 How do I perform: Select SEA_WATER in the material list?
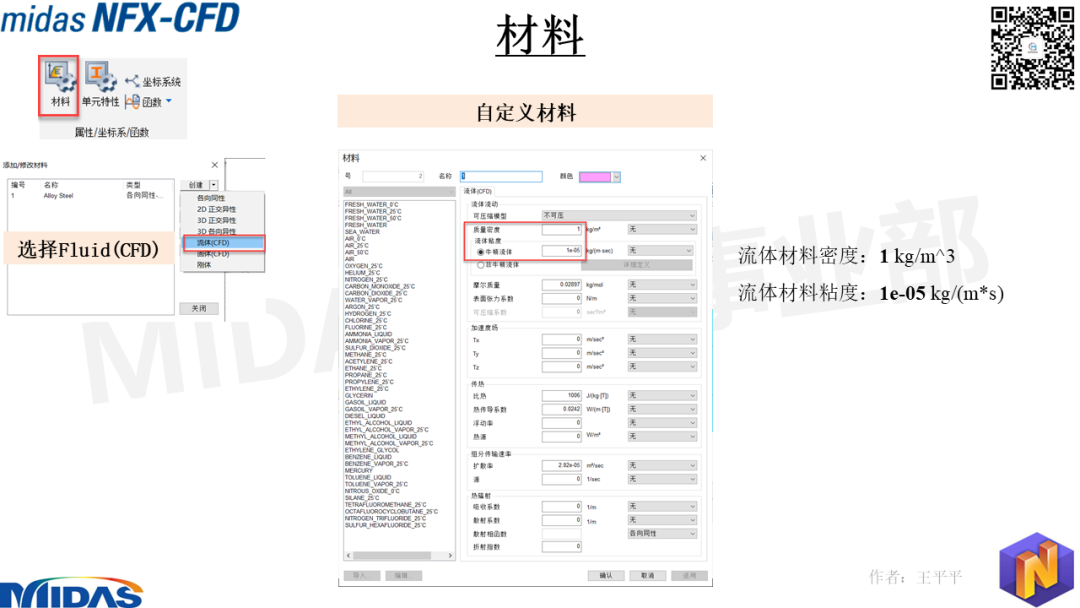[362, 232]
